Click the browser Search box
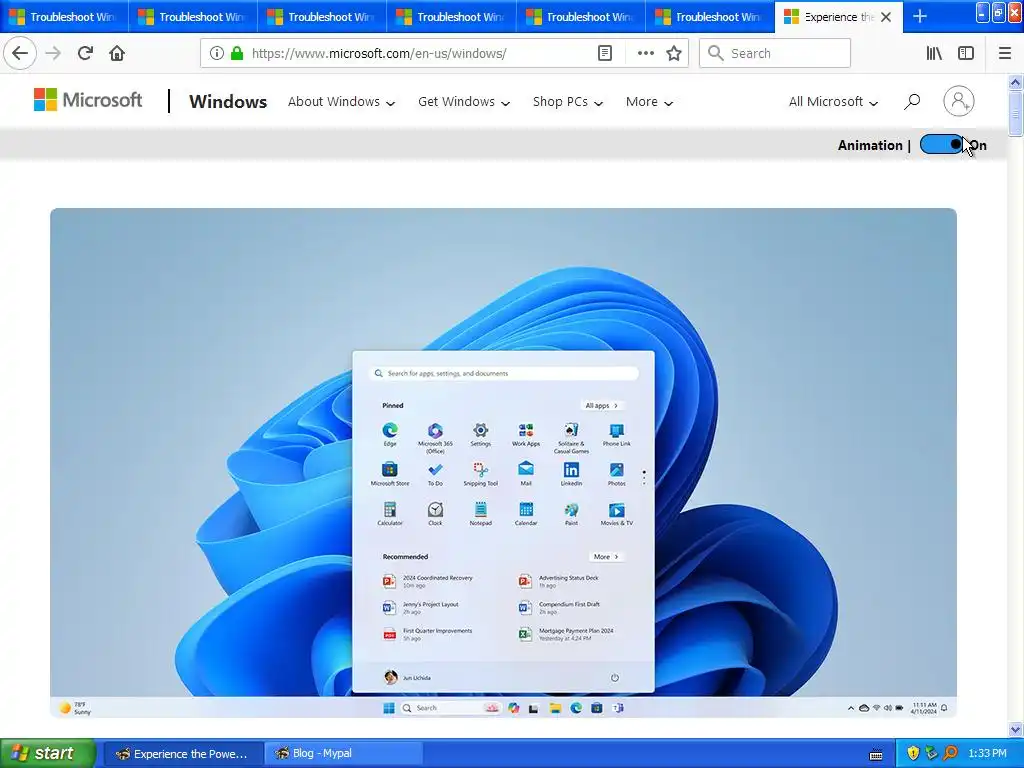 click(775, 54)
